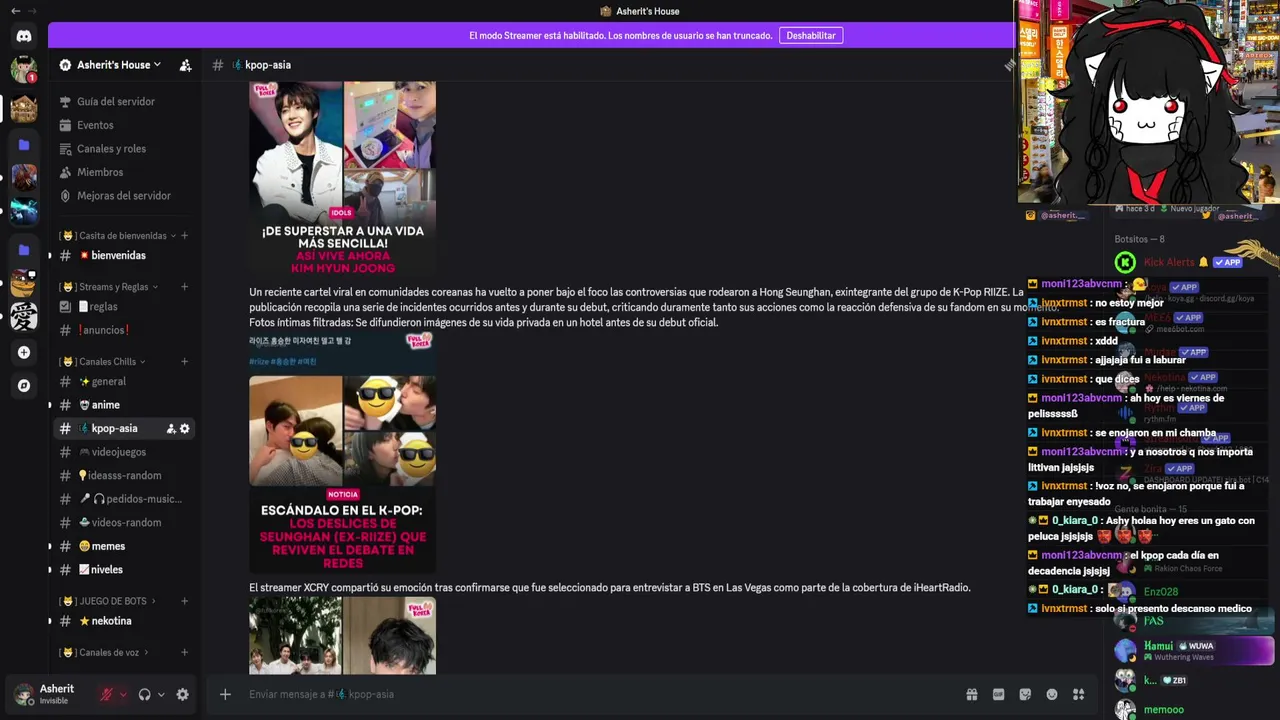The height and width of the screenshot is (720, 1280).
Task: Open the sticker picker
Action: tap(1025, 694)
